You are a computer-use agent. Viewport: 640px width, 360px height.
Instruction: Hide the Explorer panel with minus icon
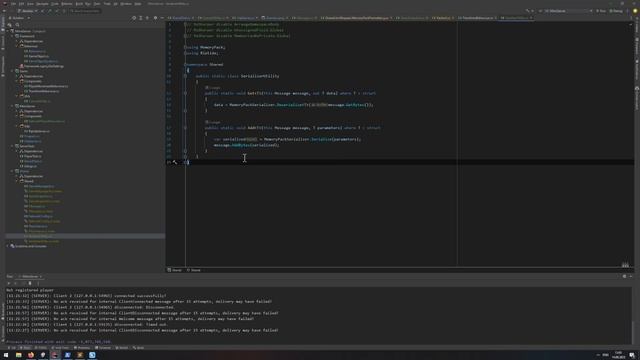162,18
